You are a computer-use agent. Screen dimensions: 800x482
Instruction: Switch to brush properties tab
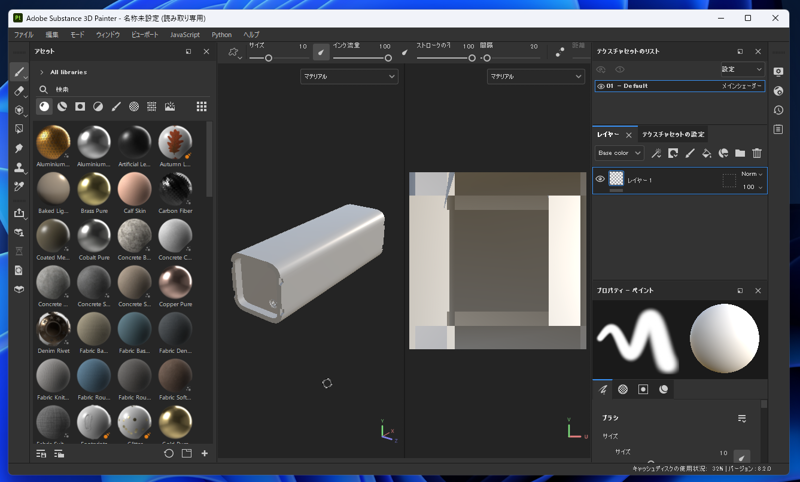click(x=603, y=389)
